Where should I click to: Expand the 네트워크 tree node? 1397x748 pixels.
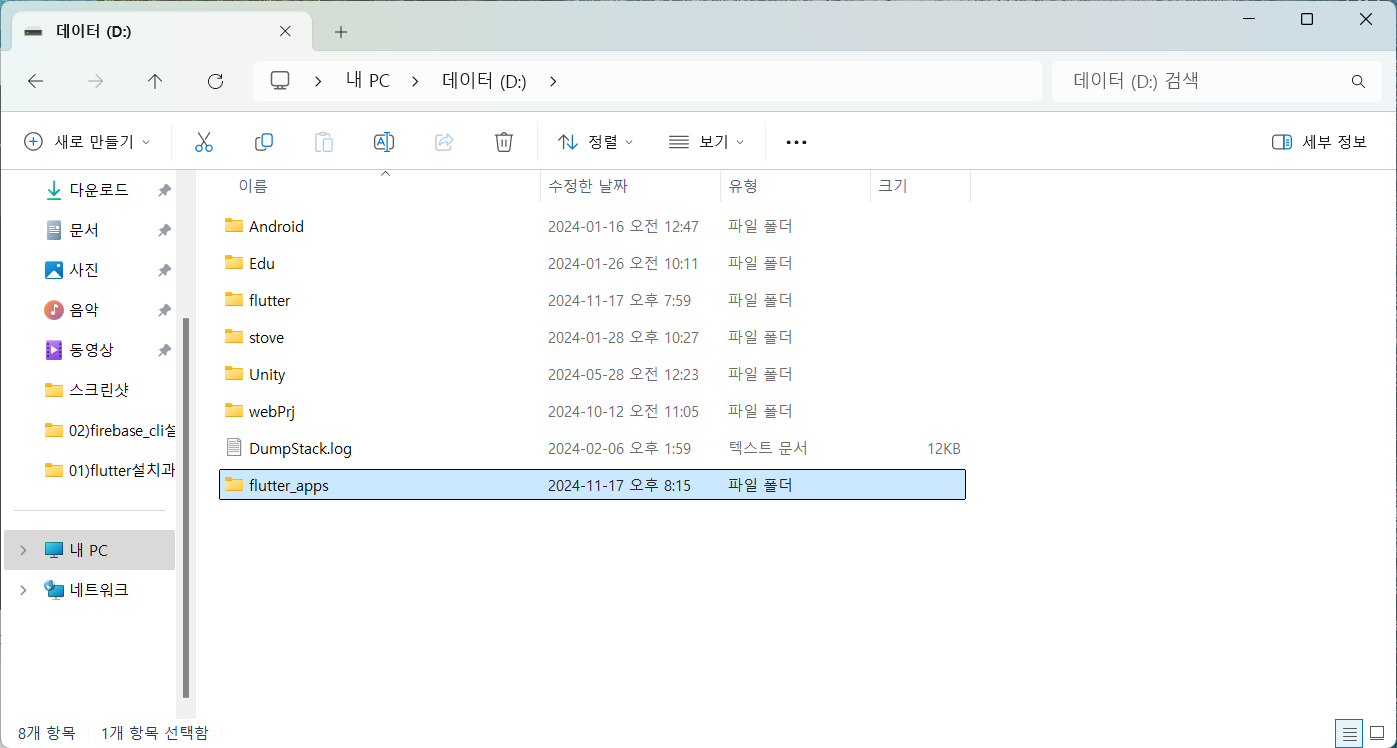tap(24, 590)
